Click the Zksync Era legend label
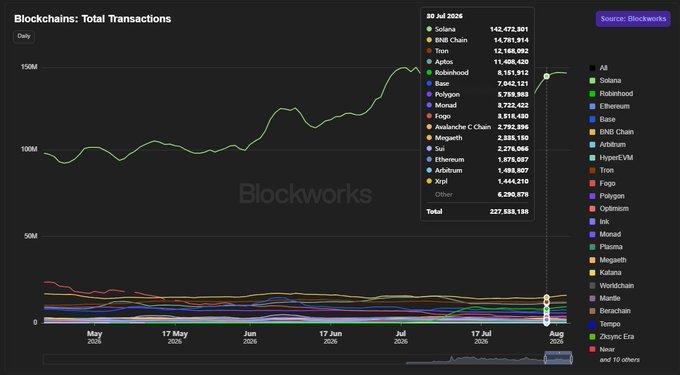This screenshot has width=680, height=375. 616,336
